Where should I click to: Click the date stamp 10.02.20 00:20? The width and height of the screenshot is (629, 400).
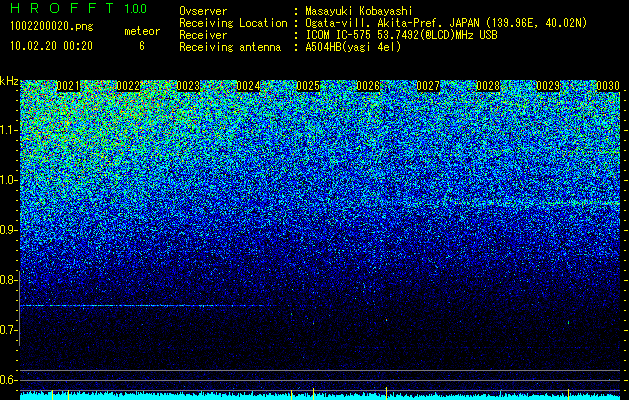(x=51, y=46)
